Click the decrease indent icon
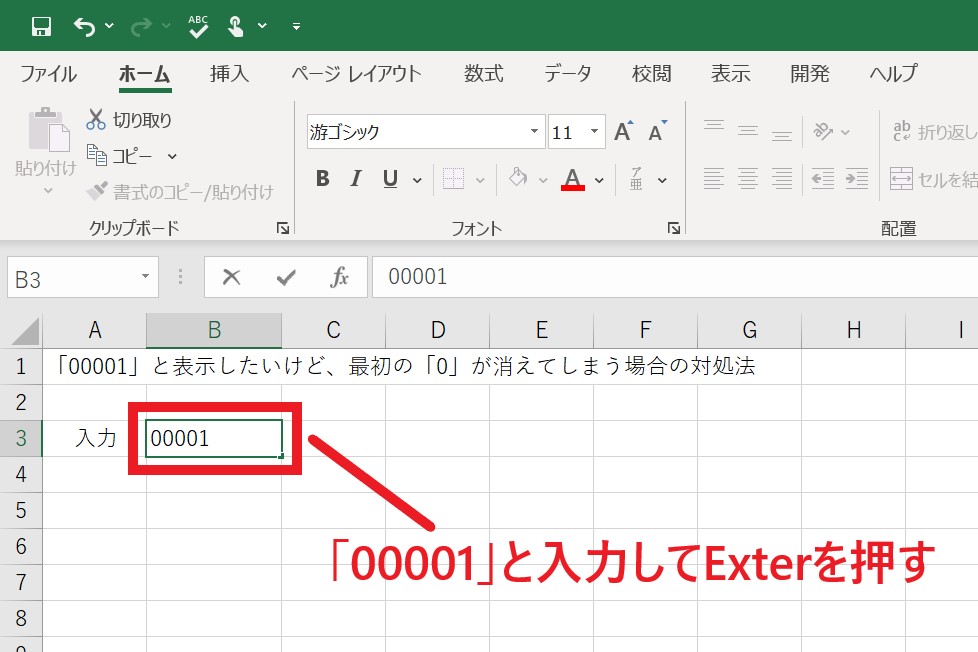This screenshot has width=978, height=652. click(x=823, y=179)
